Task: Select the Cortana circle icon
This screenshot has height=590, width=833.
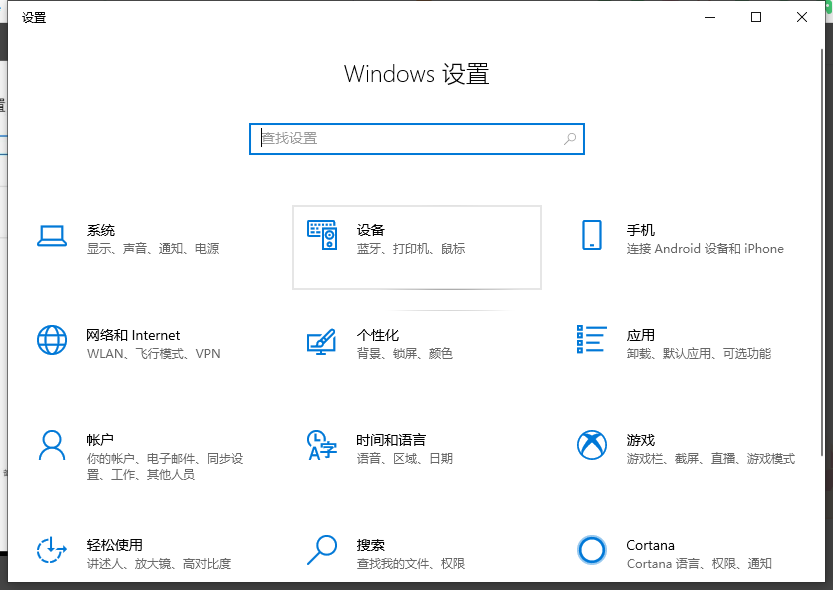Action: [591, 550]
